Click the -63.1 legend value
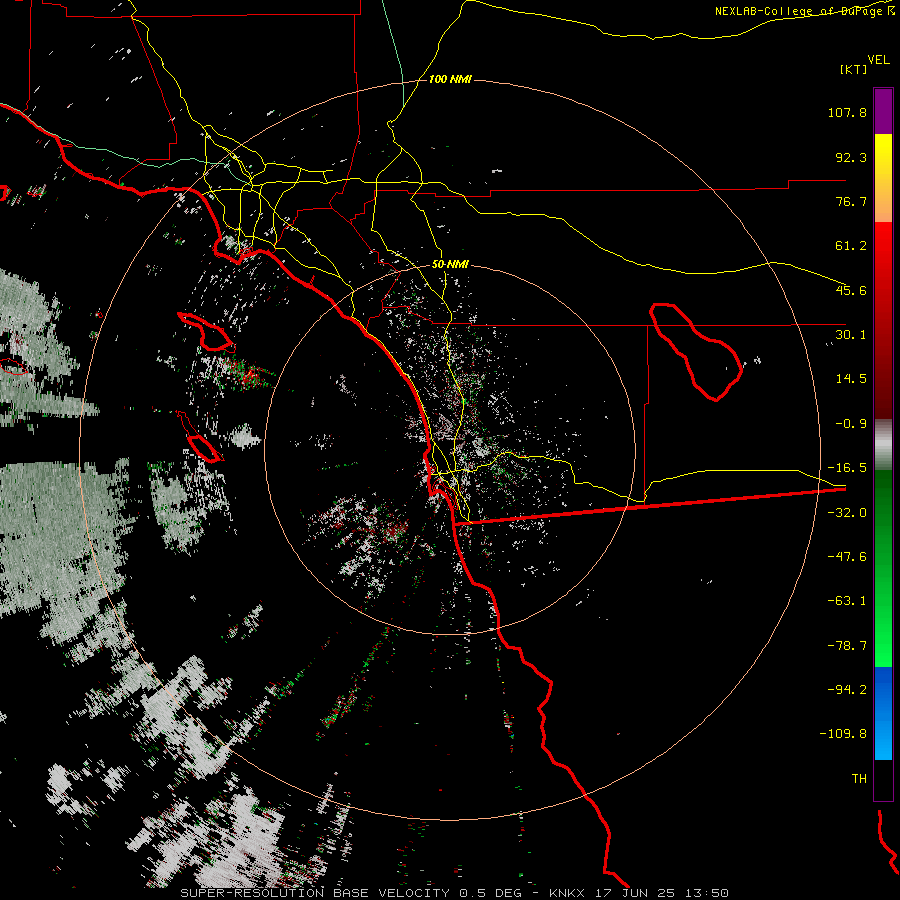Screen dimensions: 900x900 (x=847, y=601)
